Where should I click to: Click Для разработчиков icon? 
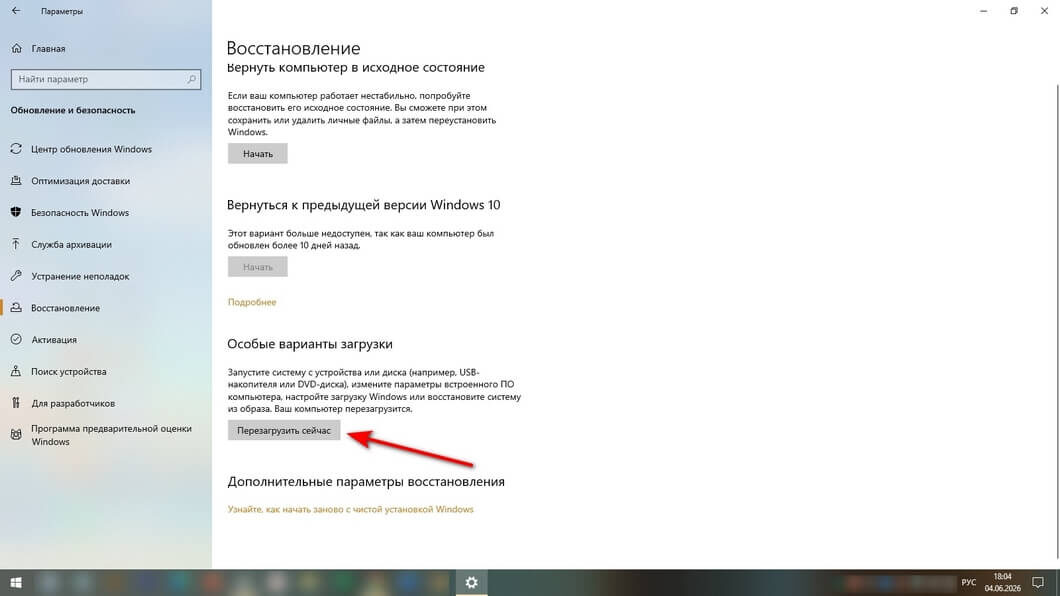pos(16,403)
